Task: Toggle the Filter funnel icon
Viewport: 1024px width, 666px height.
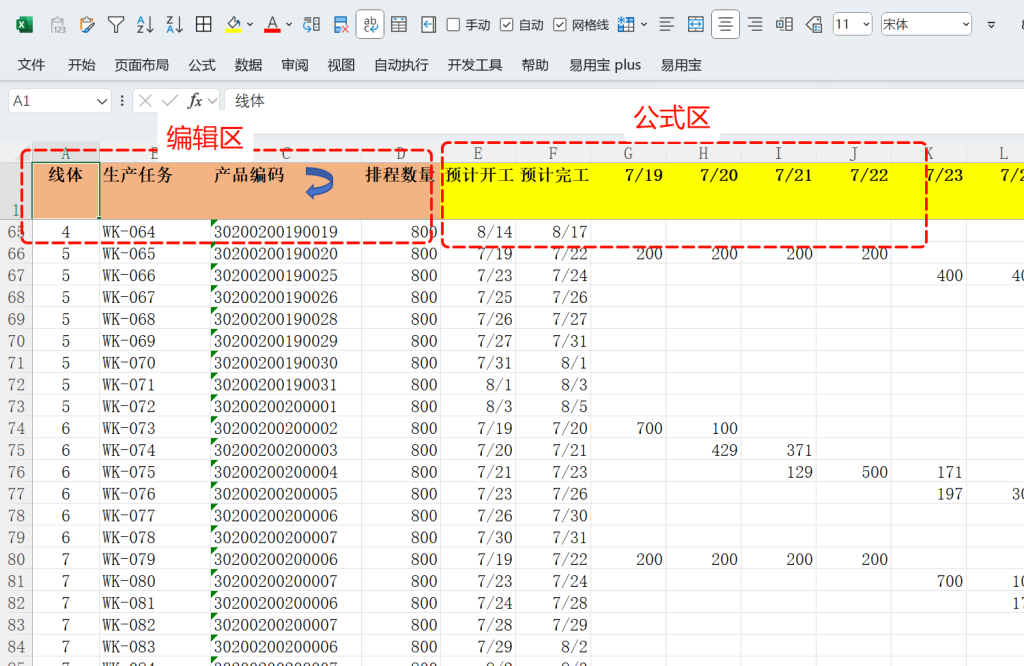Action: point(116,25)
